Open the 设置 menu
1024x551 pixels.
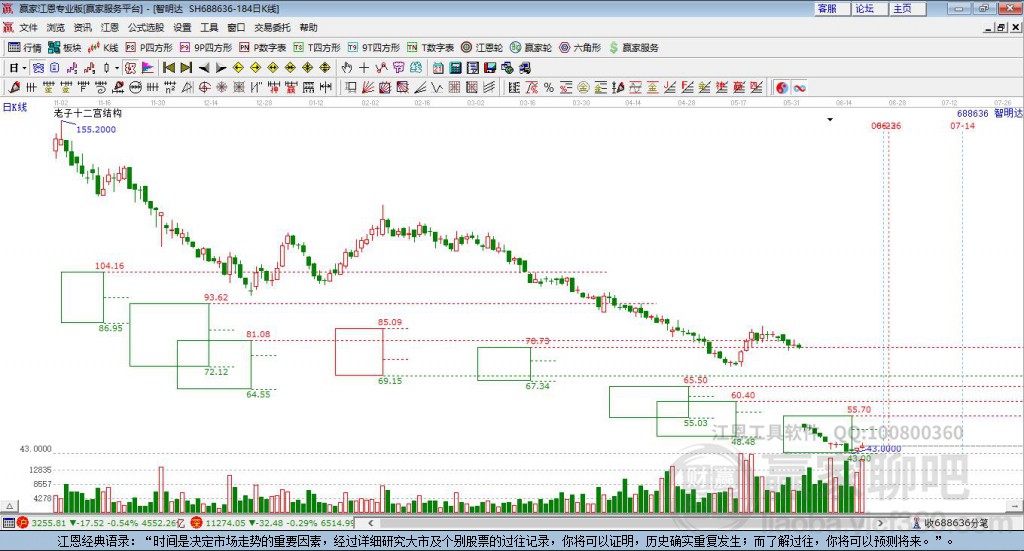point(182,27)
